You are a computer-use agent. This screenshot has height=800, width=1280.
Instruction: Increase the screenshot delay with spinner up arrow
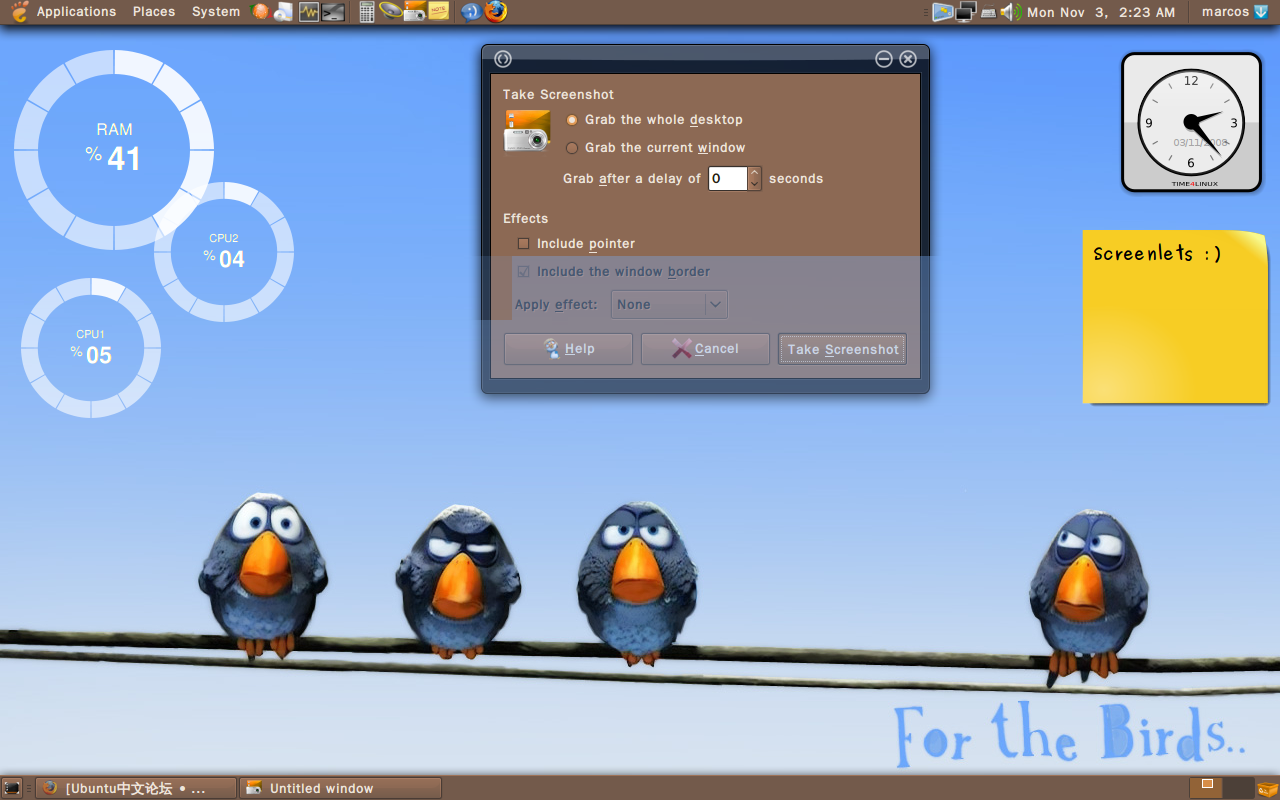755,173
